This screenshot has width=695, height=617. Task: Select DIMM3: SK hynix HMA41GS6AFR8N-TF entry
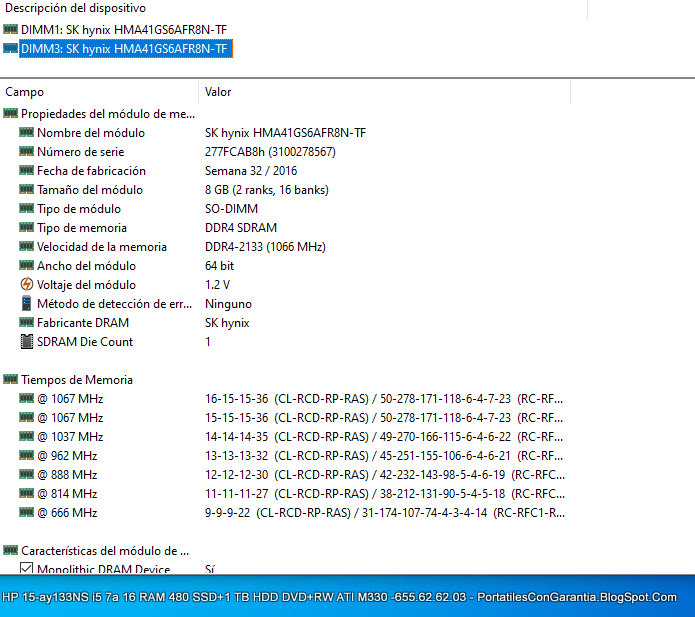pyautogui.click(x=124, y=48)
